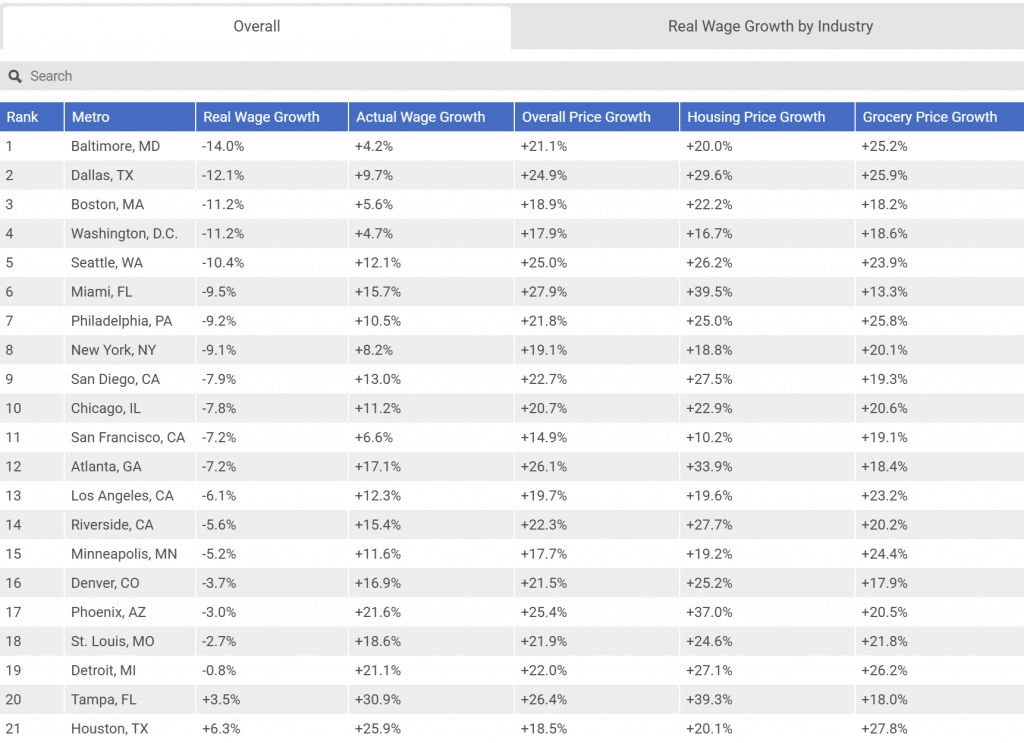The height and width of the screenshot is (743, 1024).
Task: Click the search magnifier icon
Action: point(15,76)
